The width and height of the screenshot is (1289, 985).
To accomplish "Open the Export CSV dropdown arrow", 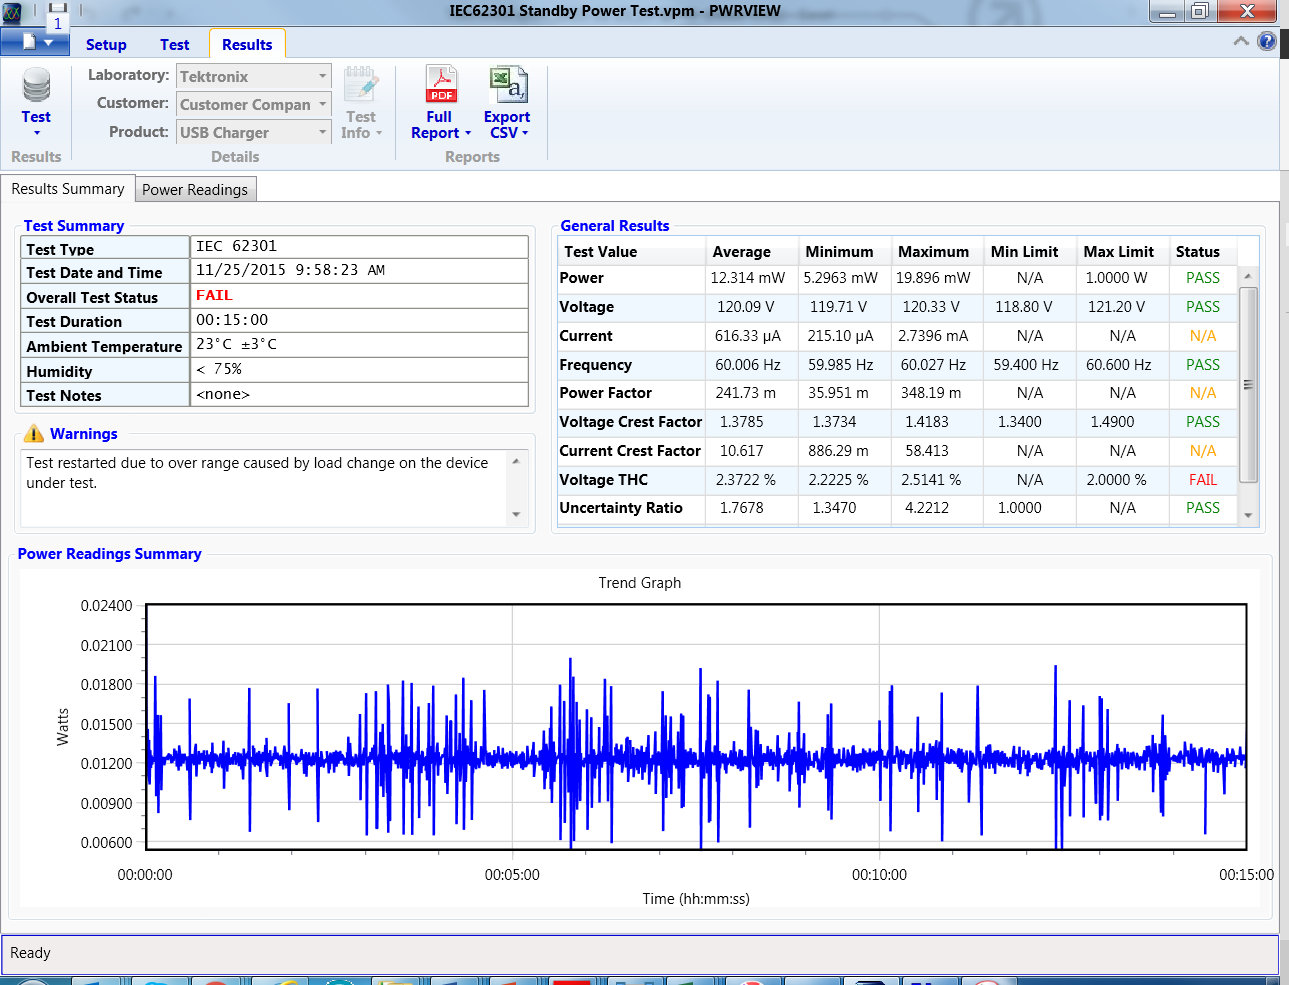I will pos(525,133).
